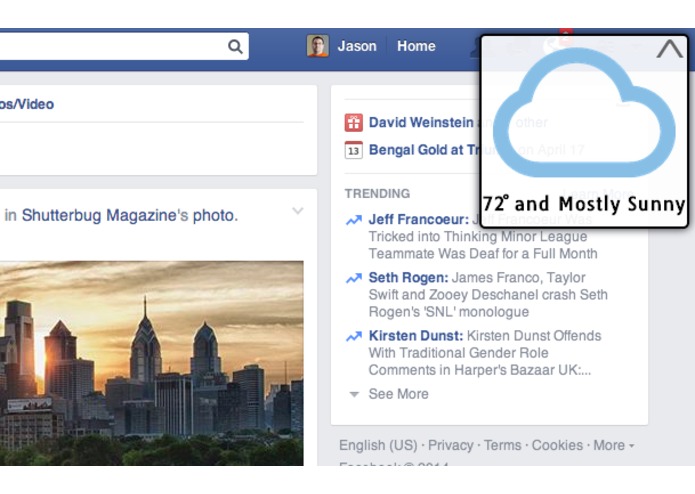Open the Home tab
695x494 pixels.
click(416, 46)
